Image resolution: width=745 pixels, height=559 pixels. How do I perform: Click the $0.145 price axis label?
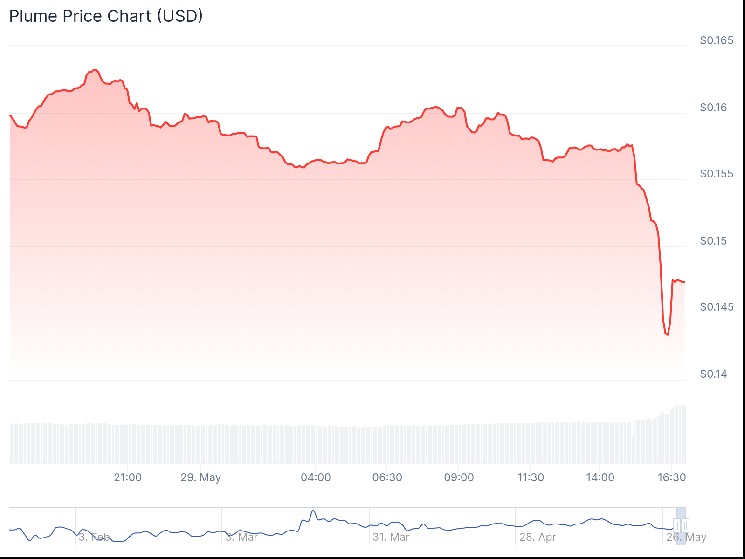[x=717, y=307]
